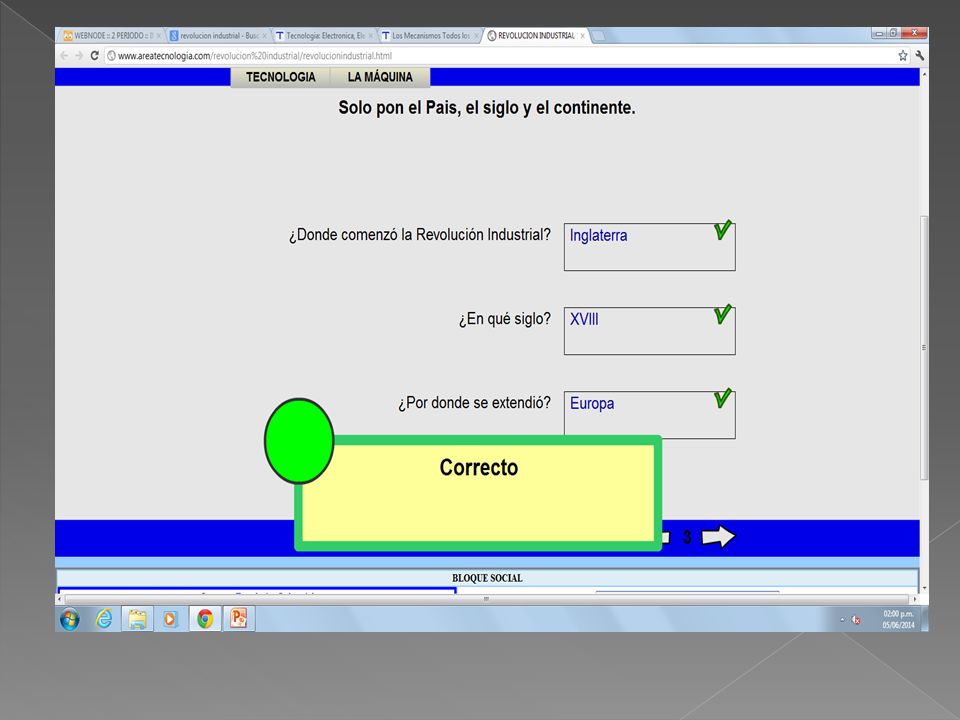Open Windows Explorer folder in taskbar
The width and height of the screenshot is (960, 720).
coord(137,619)
